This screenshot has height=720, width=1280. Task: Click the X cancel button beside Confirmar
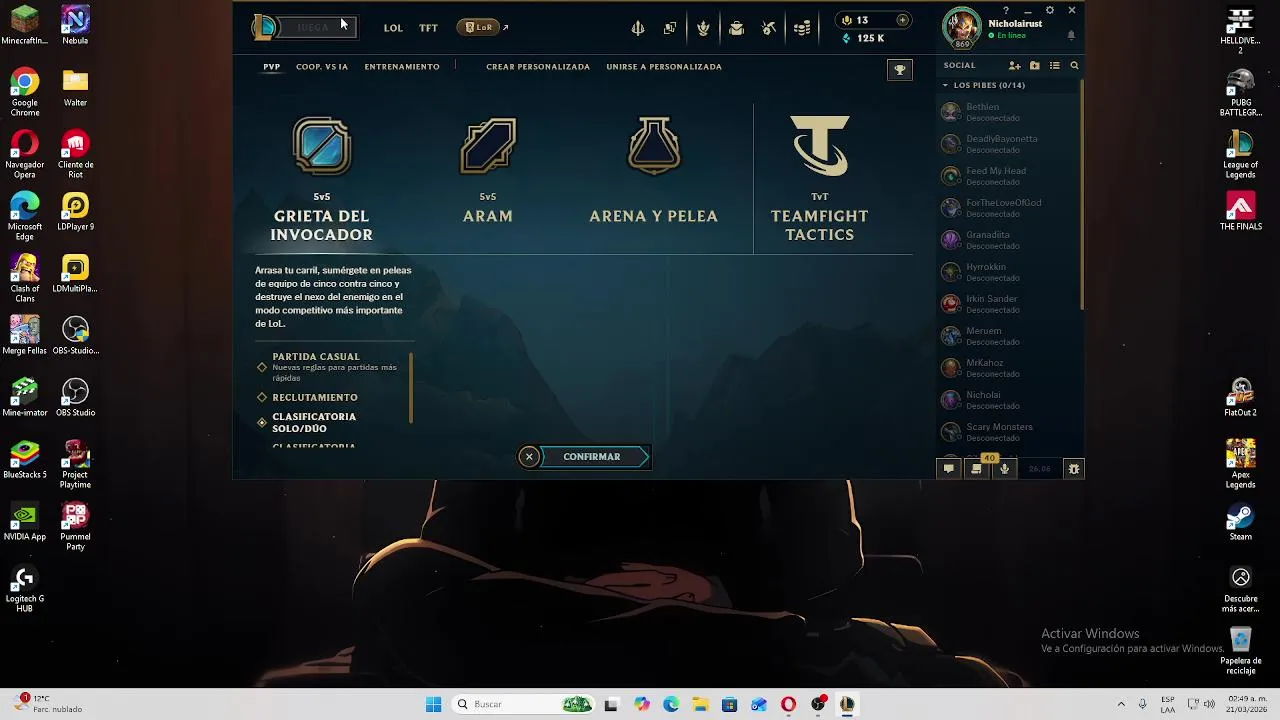[529, 457]
